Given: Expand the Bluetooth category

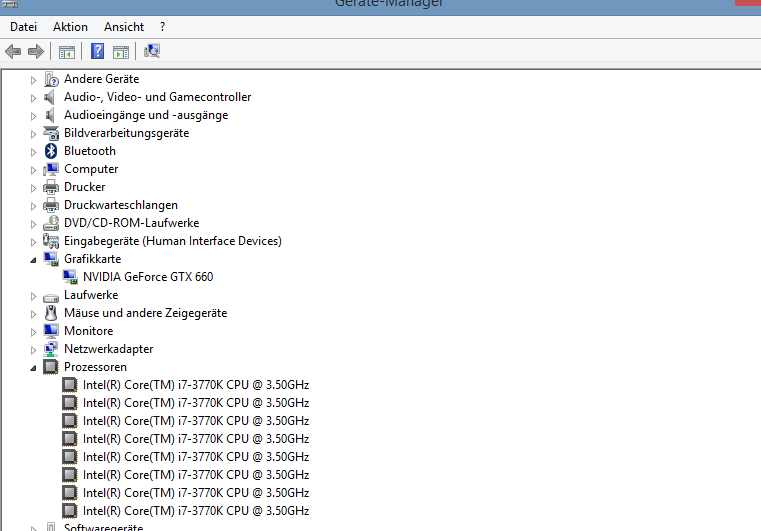Looking at the screenshot, I should (33, 152).
